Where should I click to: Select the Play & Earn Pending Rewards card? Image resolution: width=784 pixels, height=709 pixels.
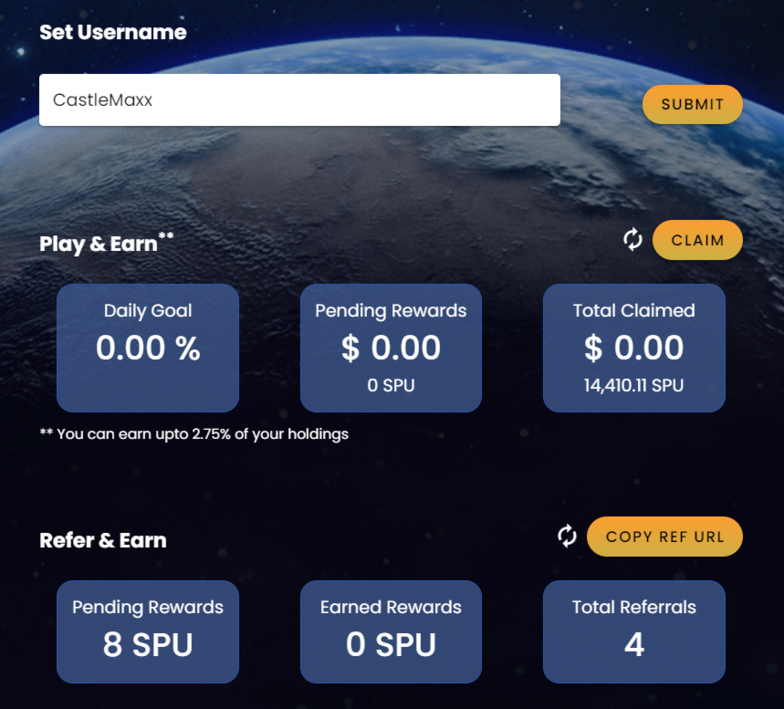[391, 348]
